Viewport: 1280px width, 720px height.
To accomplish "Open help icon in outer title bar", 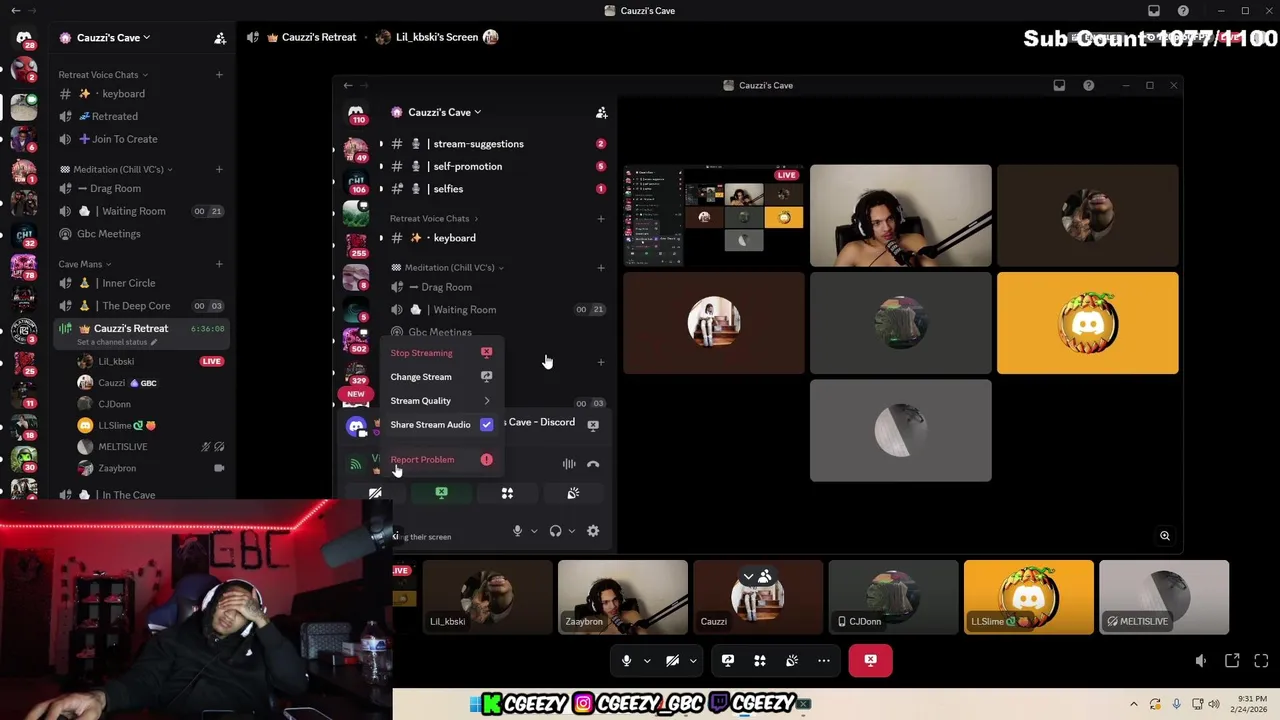I will pos(1184,11).
